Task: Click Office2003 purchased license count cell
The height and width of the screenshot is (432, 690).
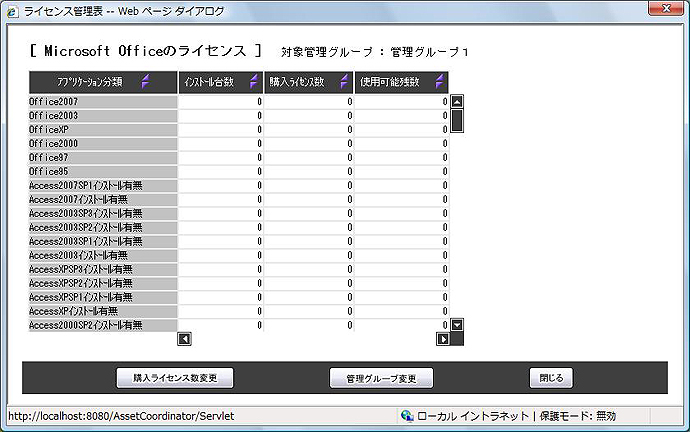Action: [309, 116]
